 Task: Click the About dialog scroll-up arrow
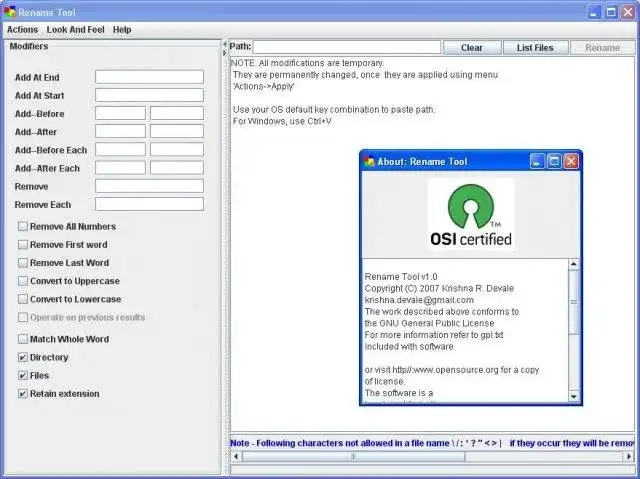(573, 264)
